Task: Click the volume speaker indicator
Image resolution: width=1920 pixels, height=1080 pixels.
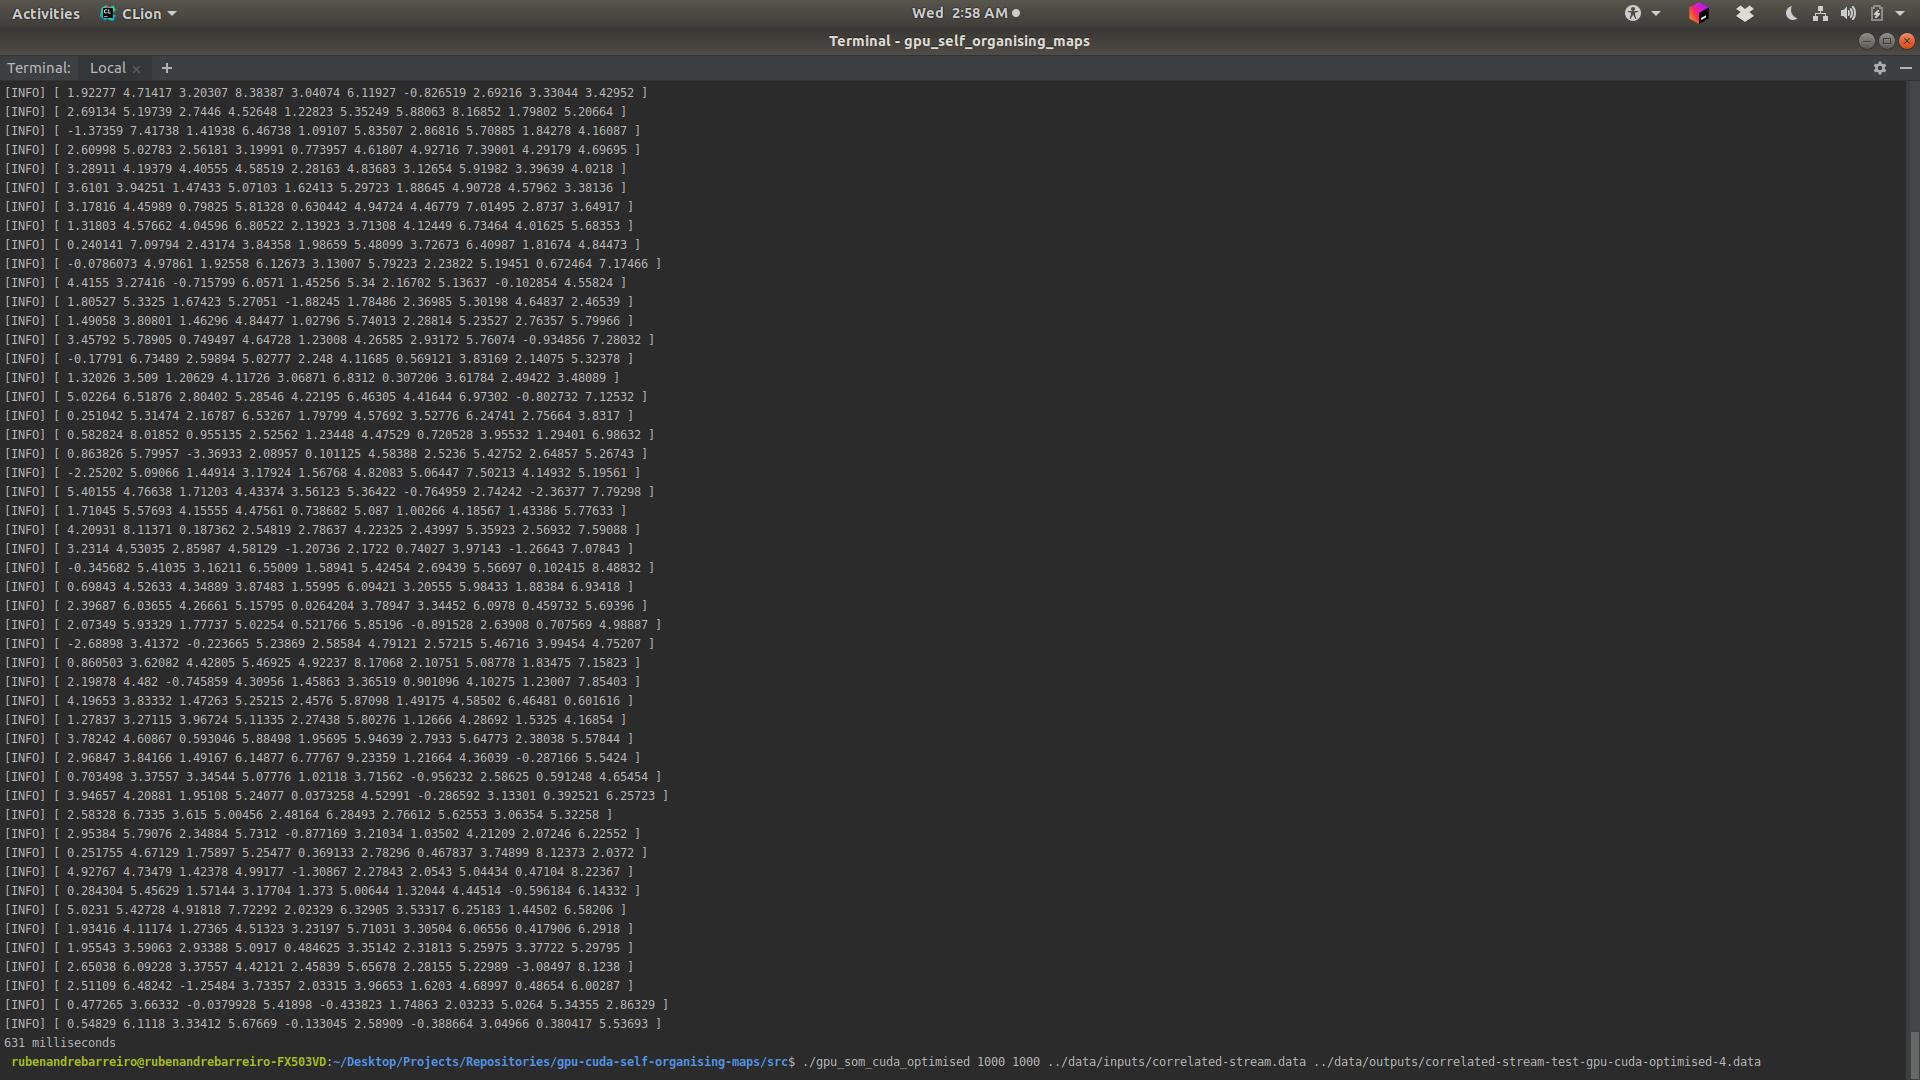Action: [1848, 13]
